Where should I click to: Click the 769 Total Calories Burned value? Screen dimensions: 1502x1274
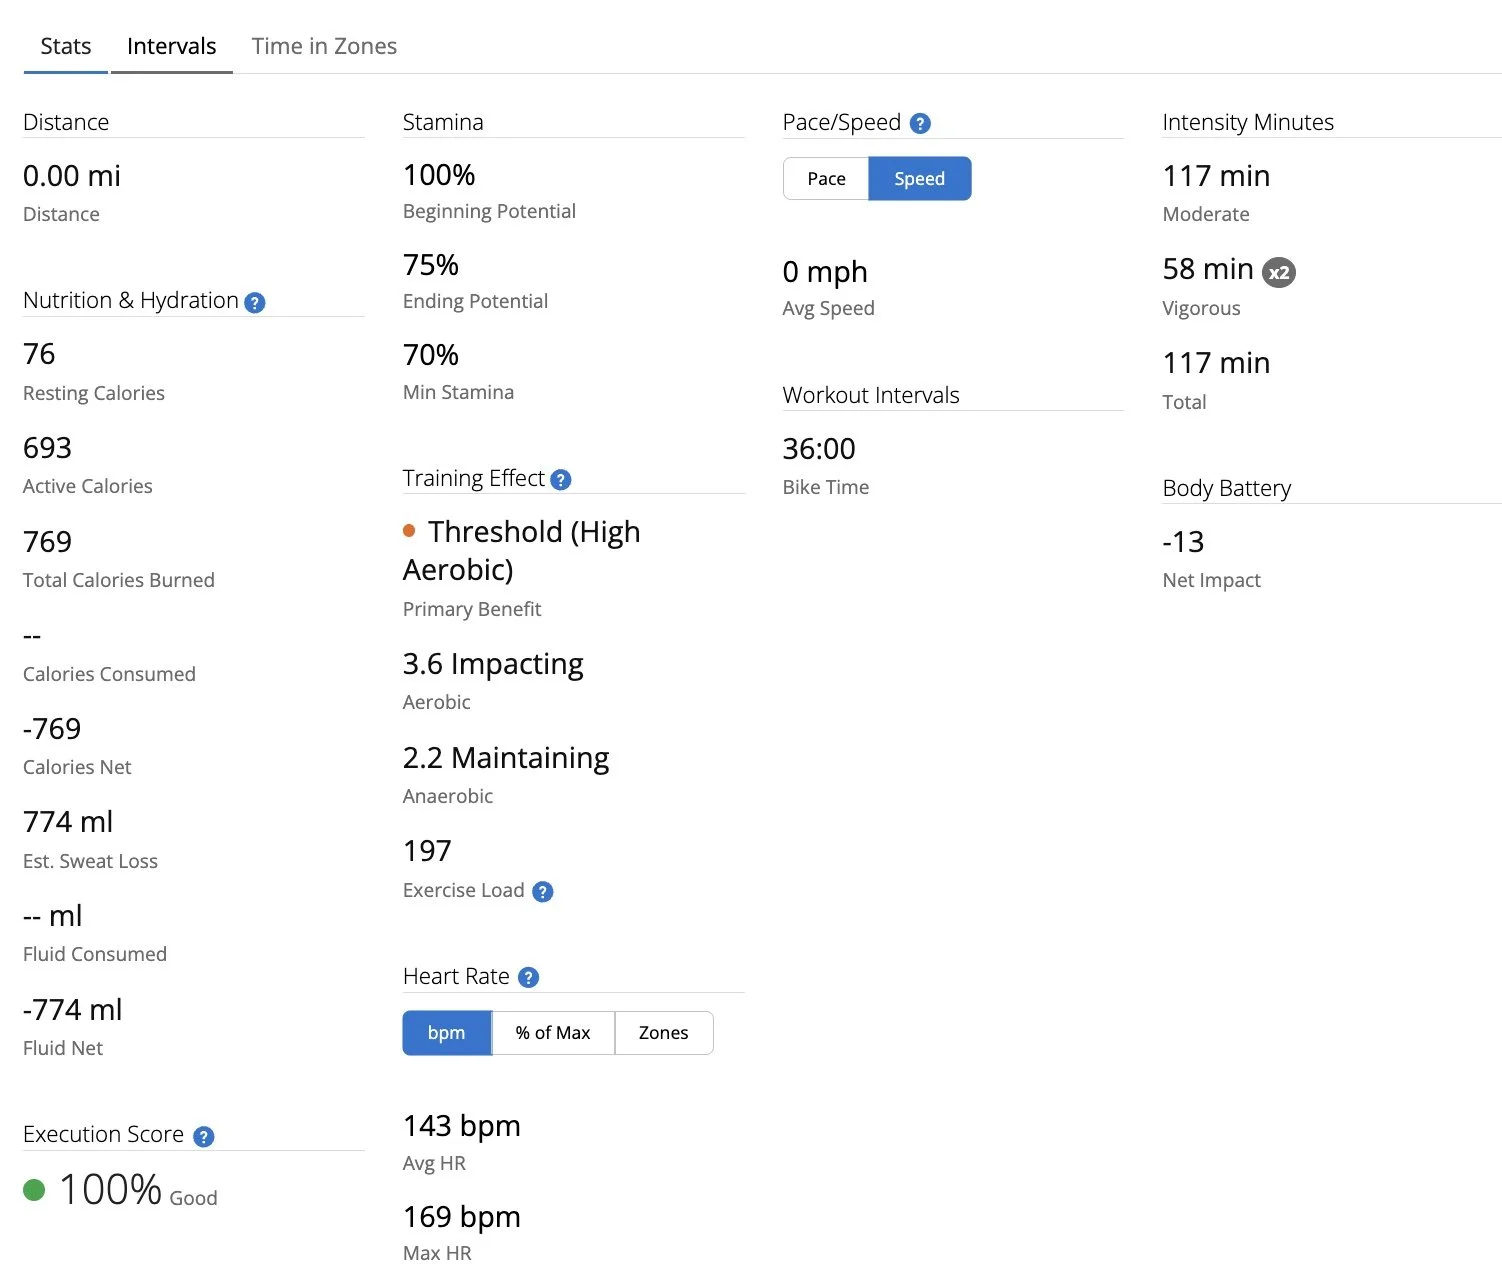click(48, 542)
